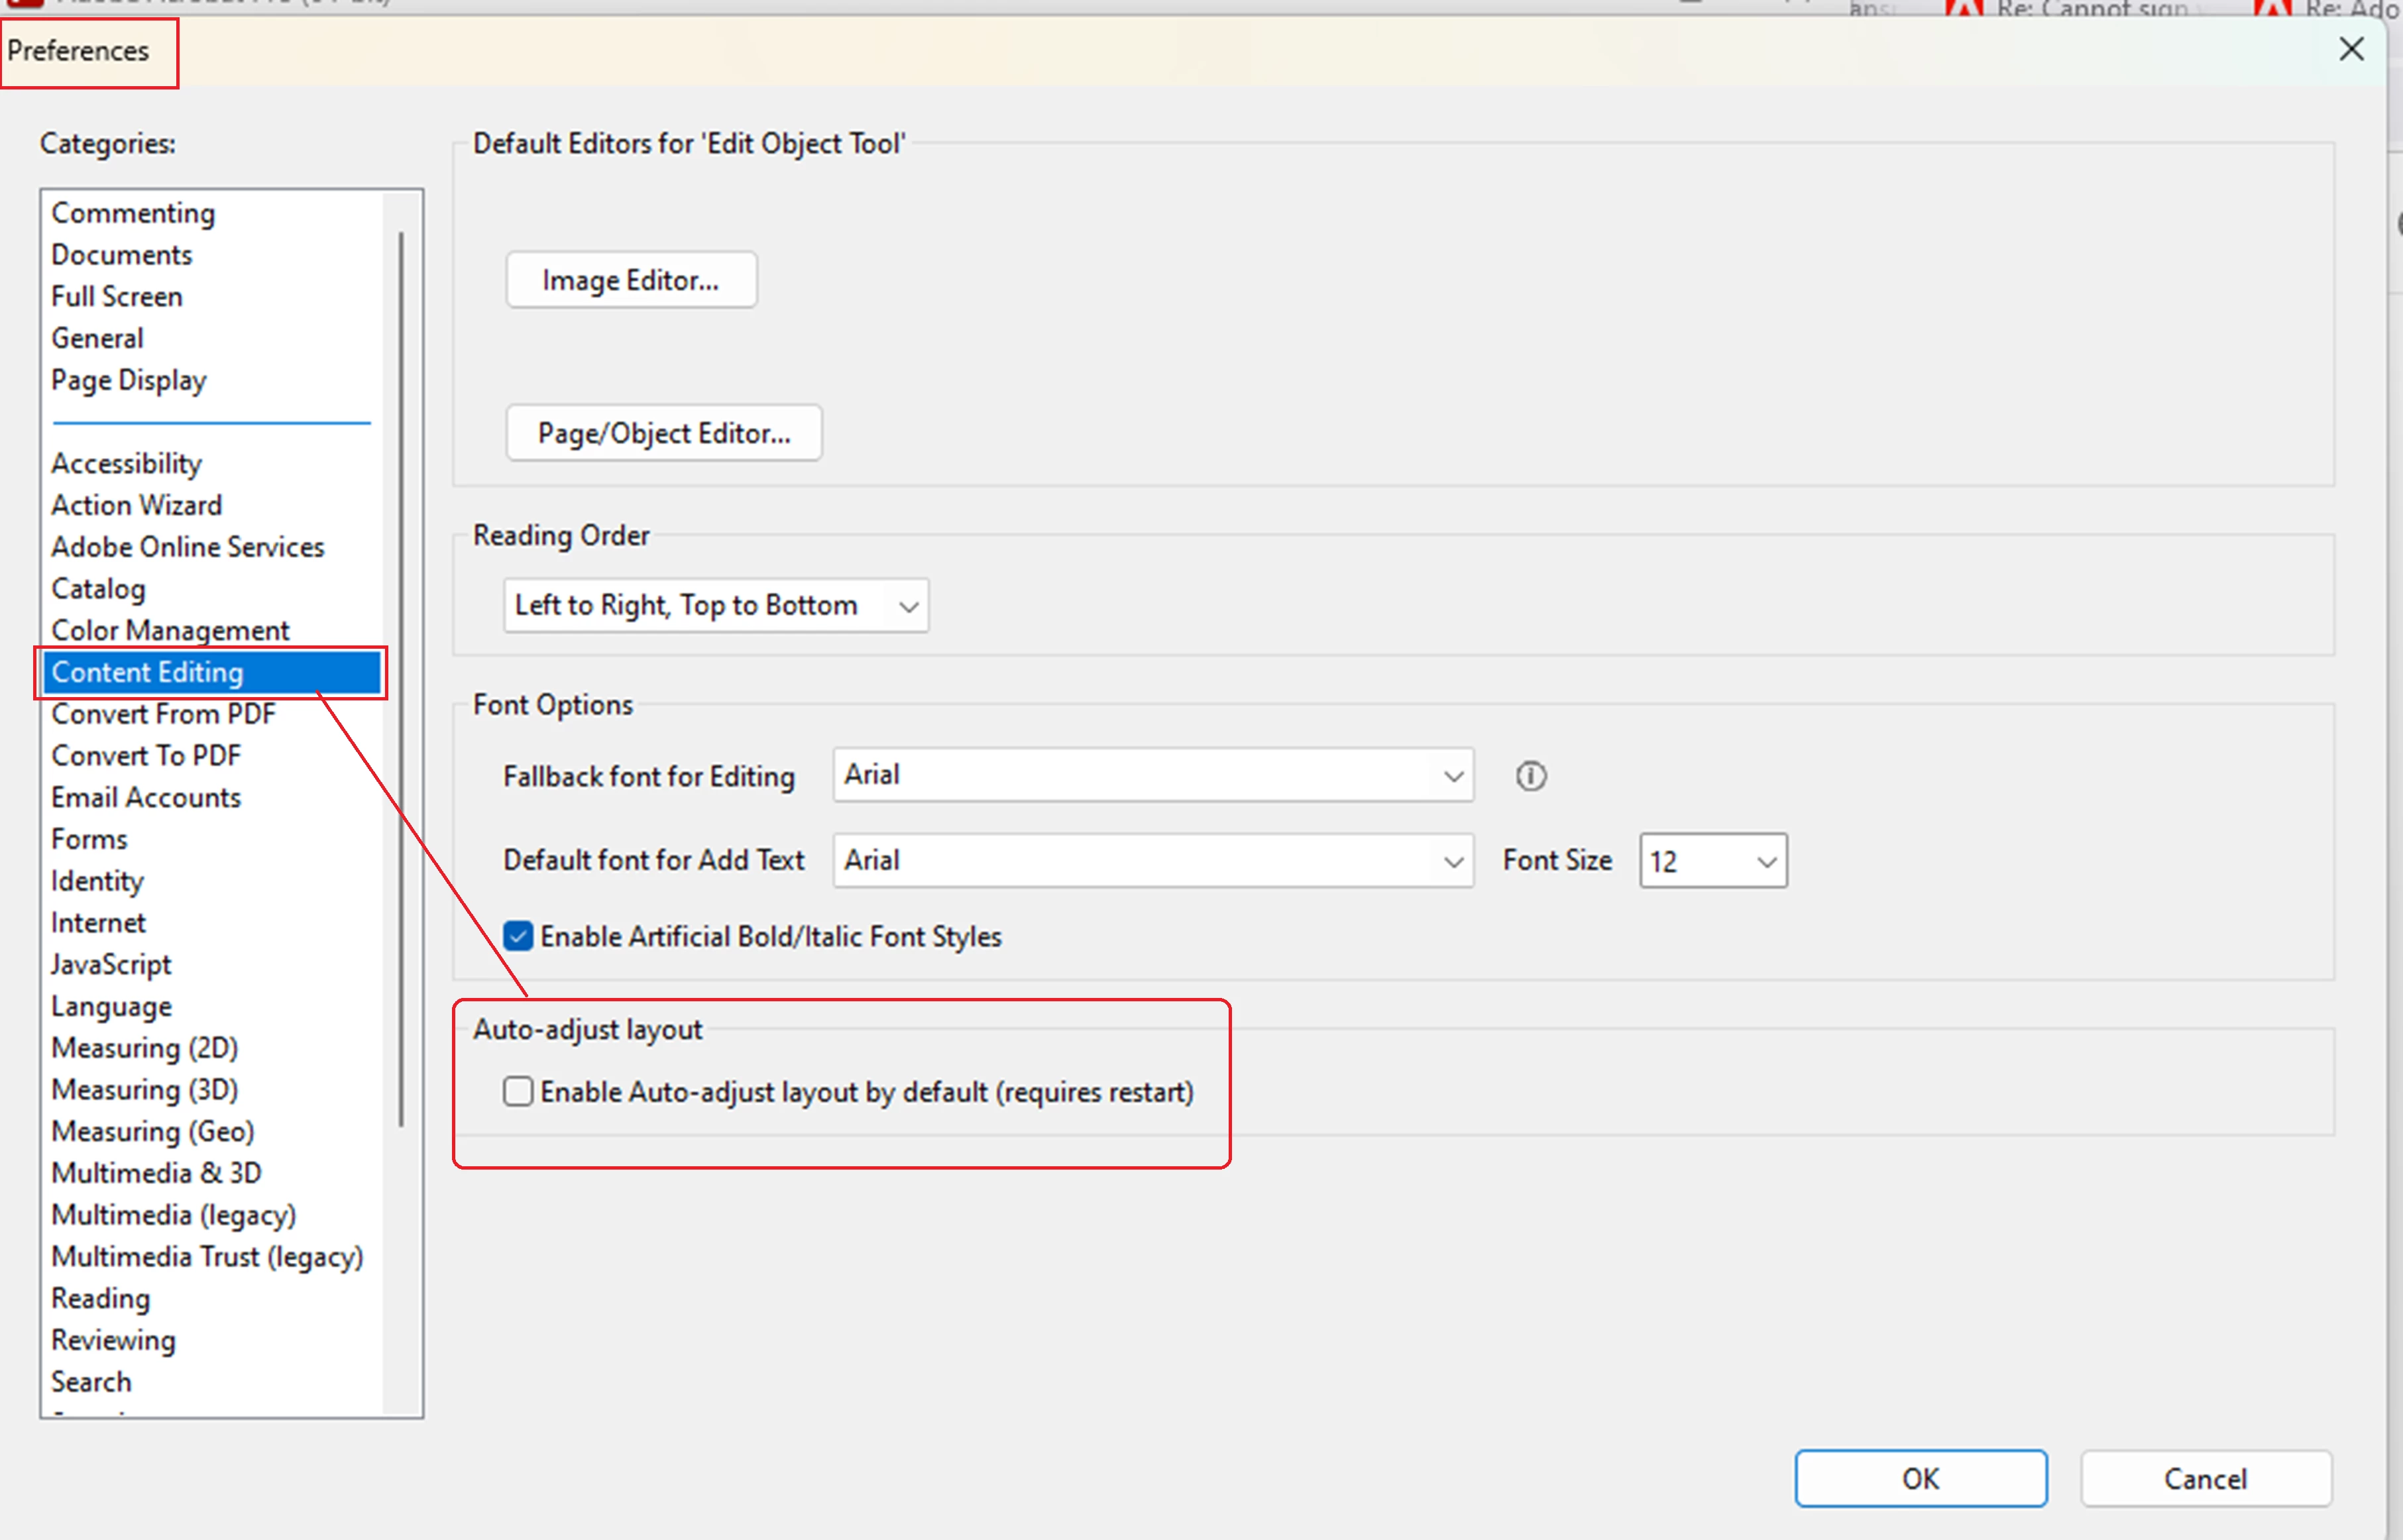The width and height of the screenshot is (2403, 1540).
Task: Click the Page/Object Editor button
Action: point(664,433)
